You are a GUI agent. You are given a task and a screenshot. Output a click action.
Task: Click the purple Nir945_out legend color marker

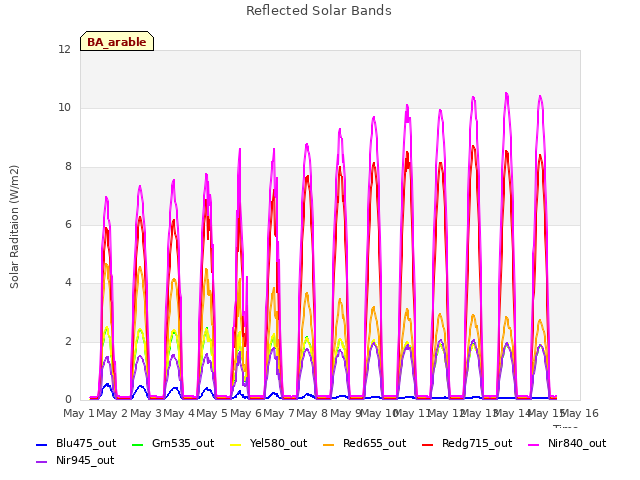coord(42,462)
